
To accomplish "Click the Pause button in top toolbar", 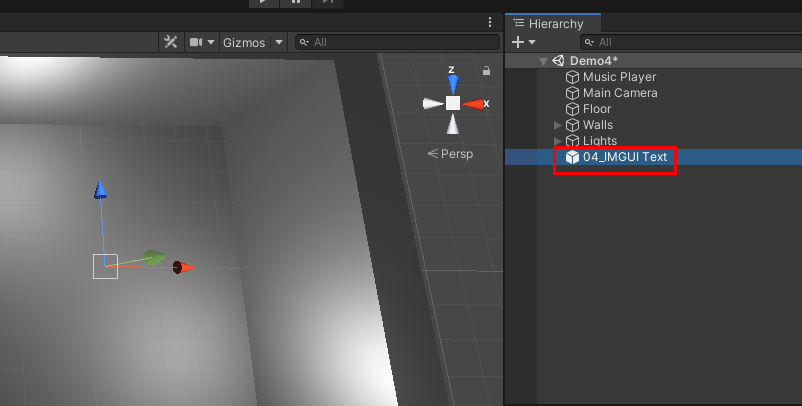I will click(x=296, y=3).
